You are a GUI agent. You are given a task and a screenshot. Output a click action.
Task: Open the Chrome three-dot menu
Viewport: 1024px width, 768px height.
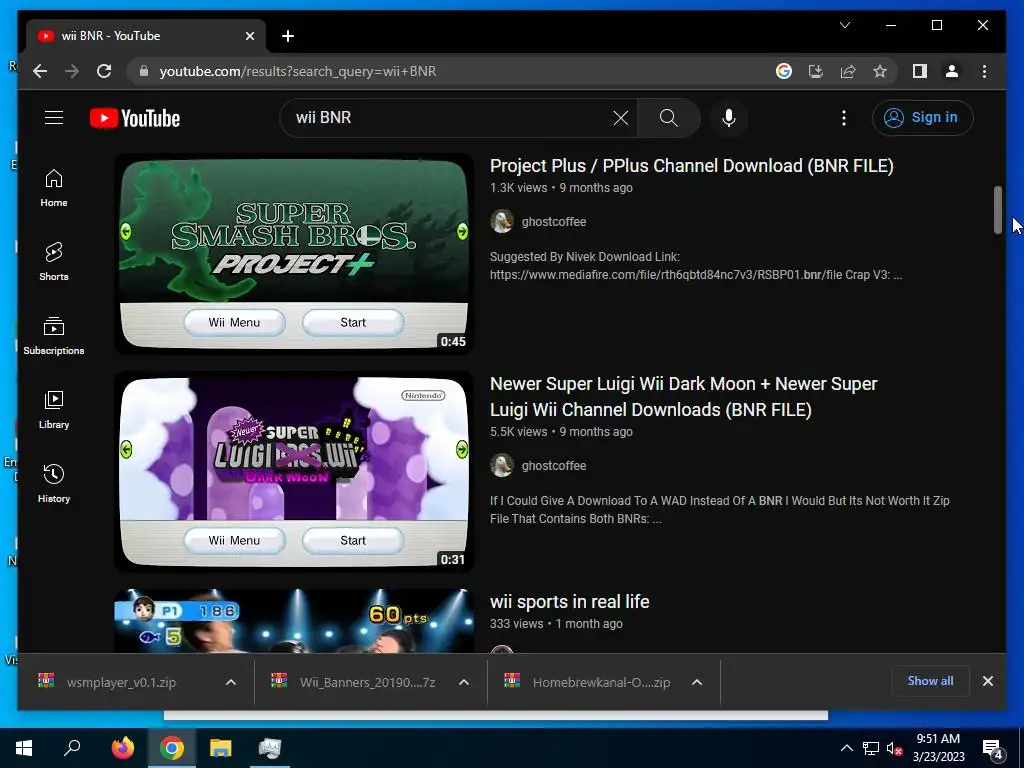click(984, 71)
